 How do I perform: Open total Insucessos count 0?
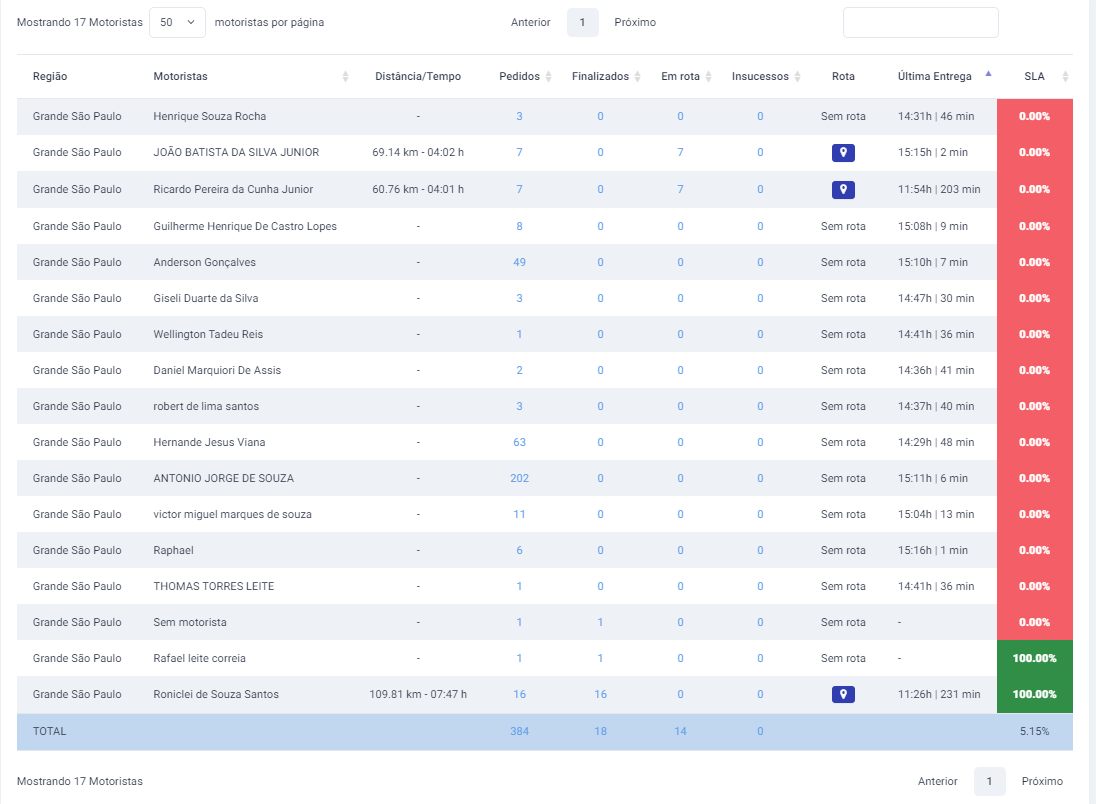click(x=760, y=731)
